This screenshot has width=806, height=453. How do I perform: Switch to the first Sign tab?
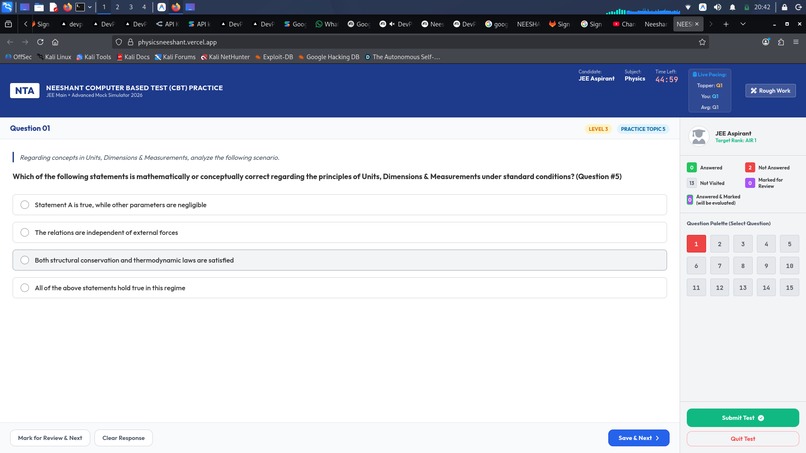[x=41, y=24]
